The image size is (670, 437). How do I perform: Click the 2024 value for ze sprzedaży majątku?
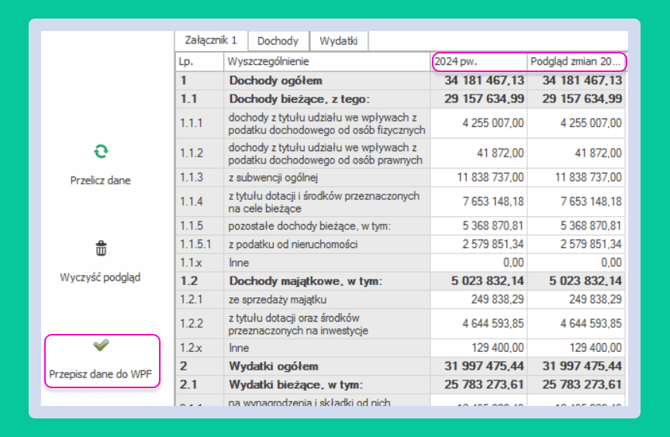pyautogui.click(x=479, y=299)
